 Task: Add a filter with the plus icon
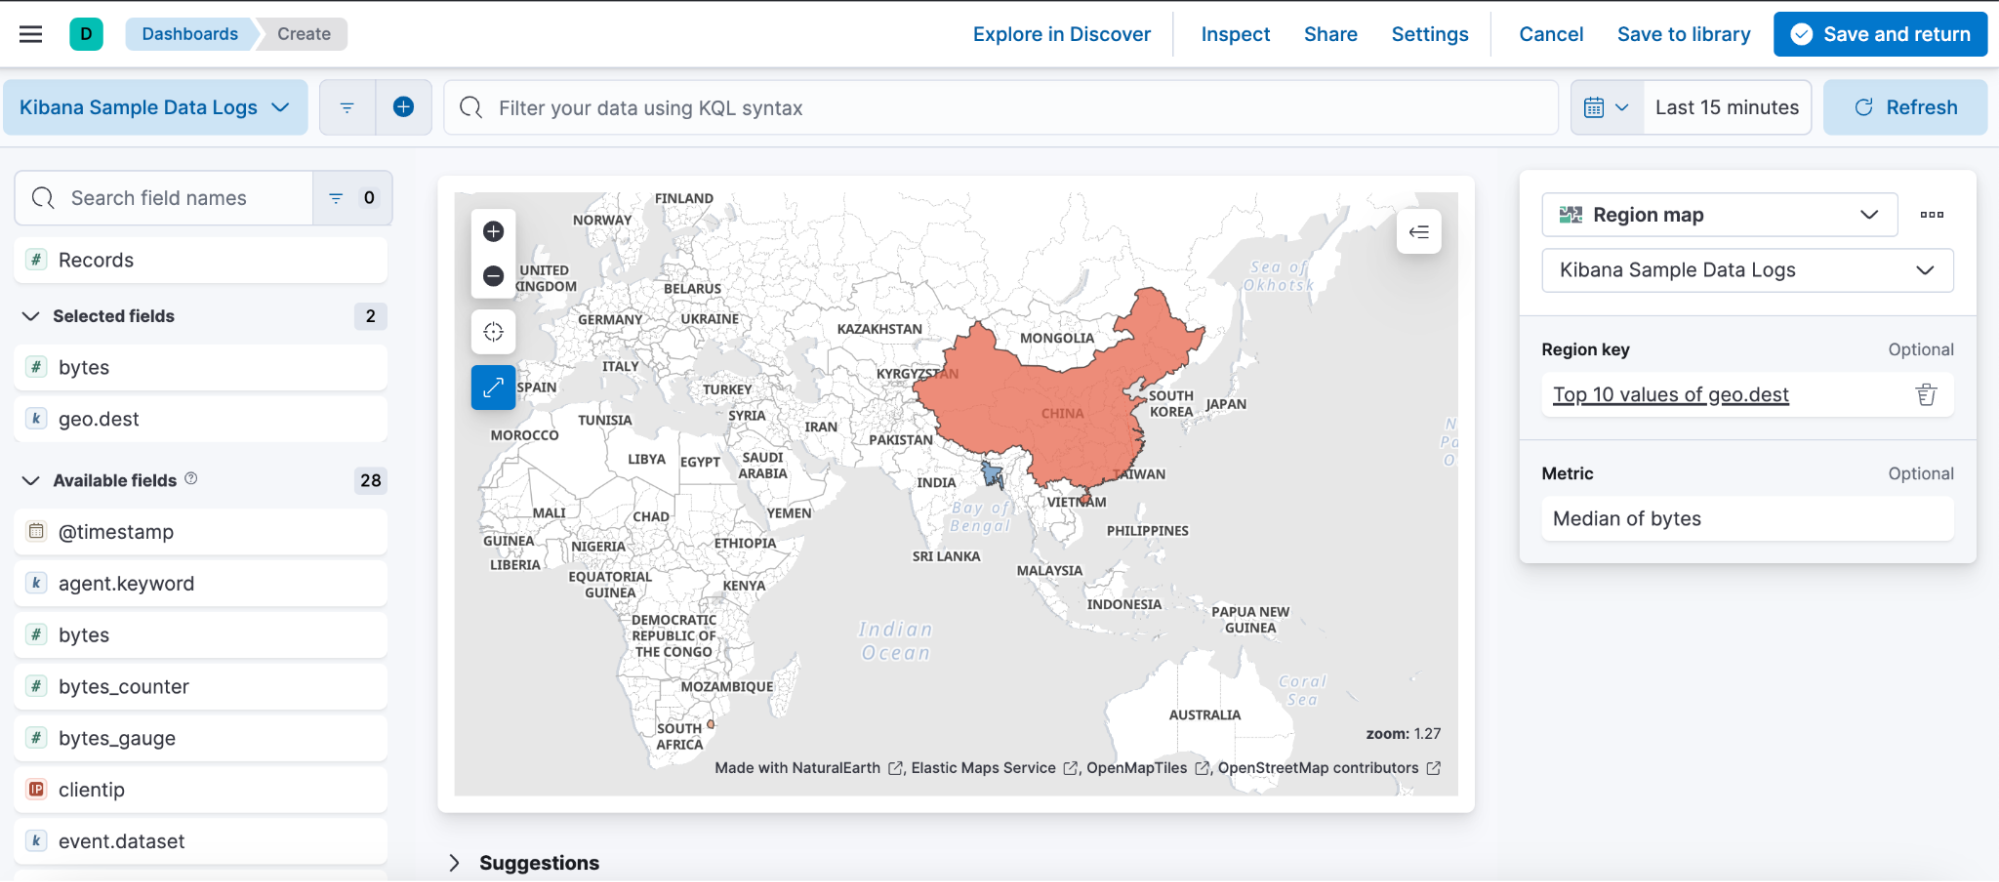(404, 107)
